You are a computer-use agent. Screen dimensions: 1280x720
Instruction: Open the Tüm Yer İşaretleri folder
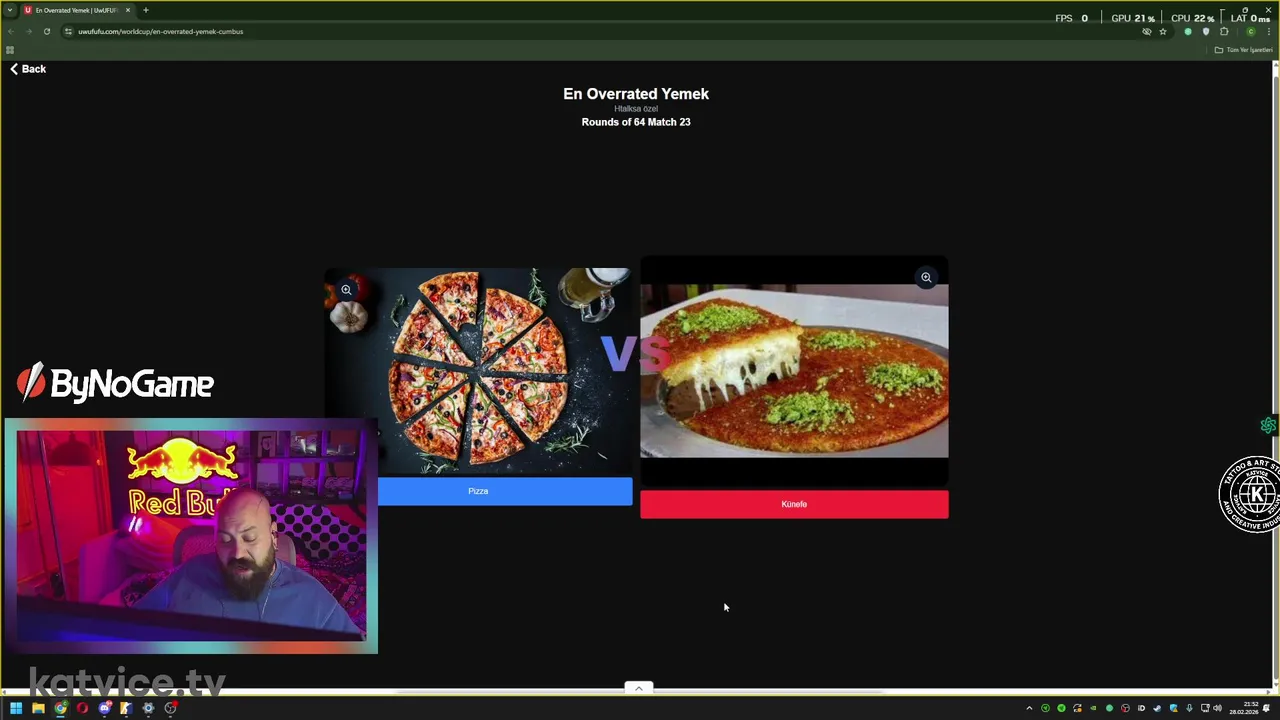(1243, 50)
